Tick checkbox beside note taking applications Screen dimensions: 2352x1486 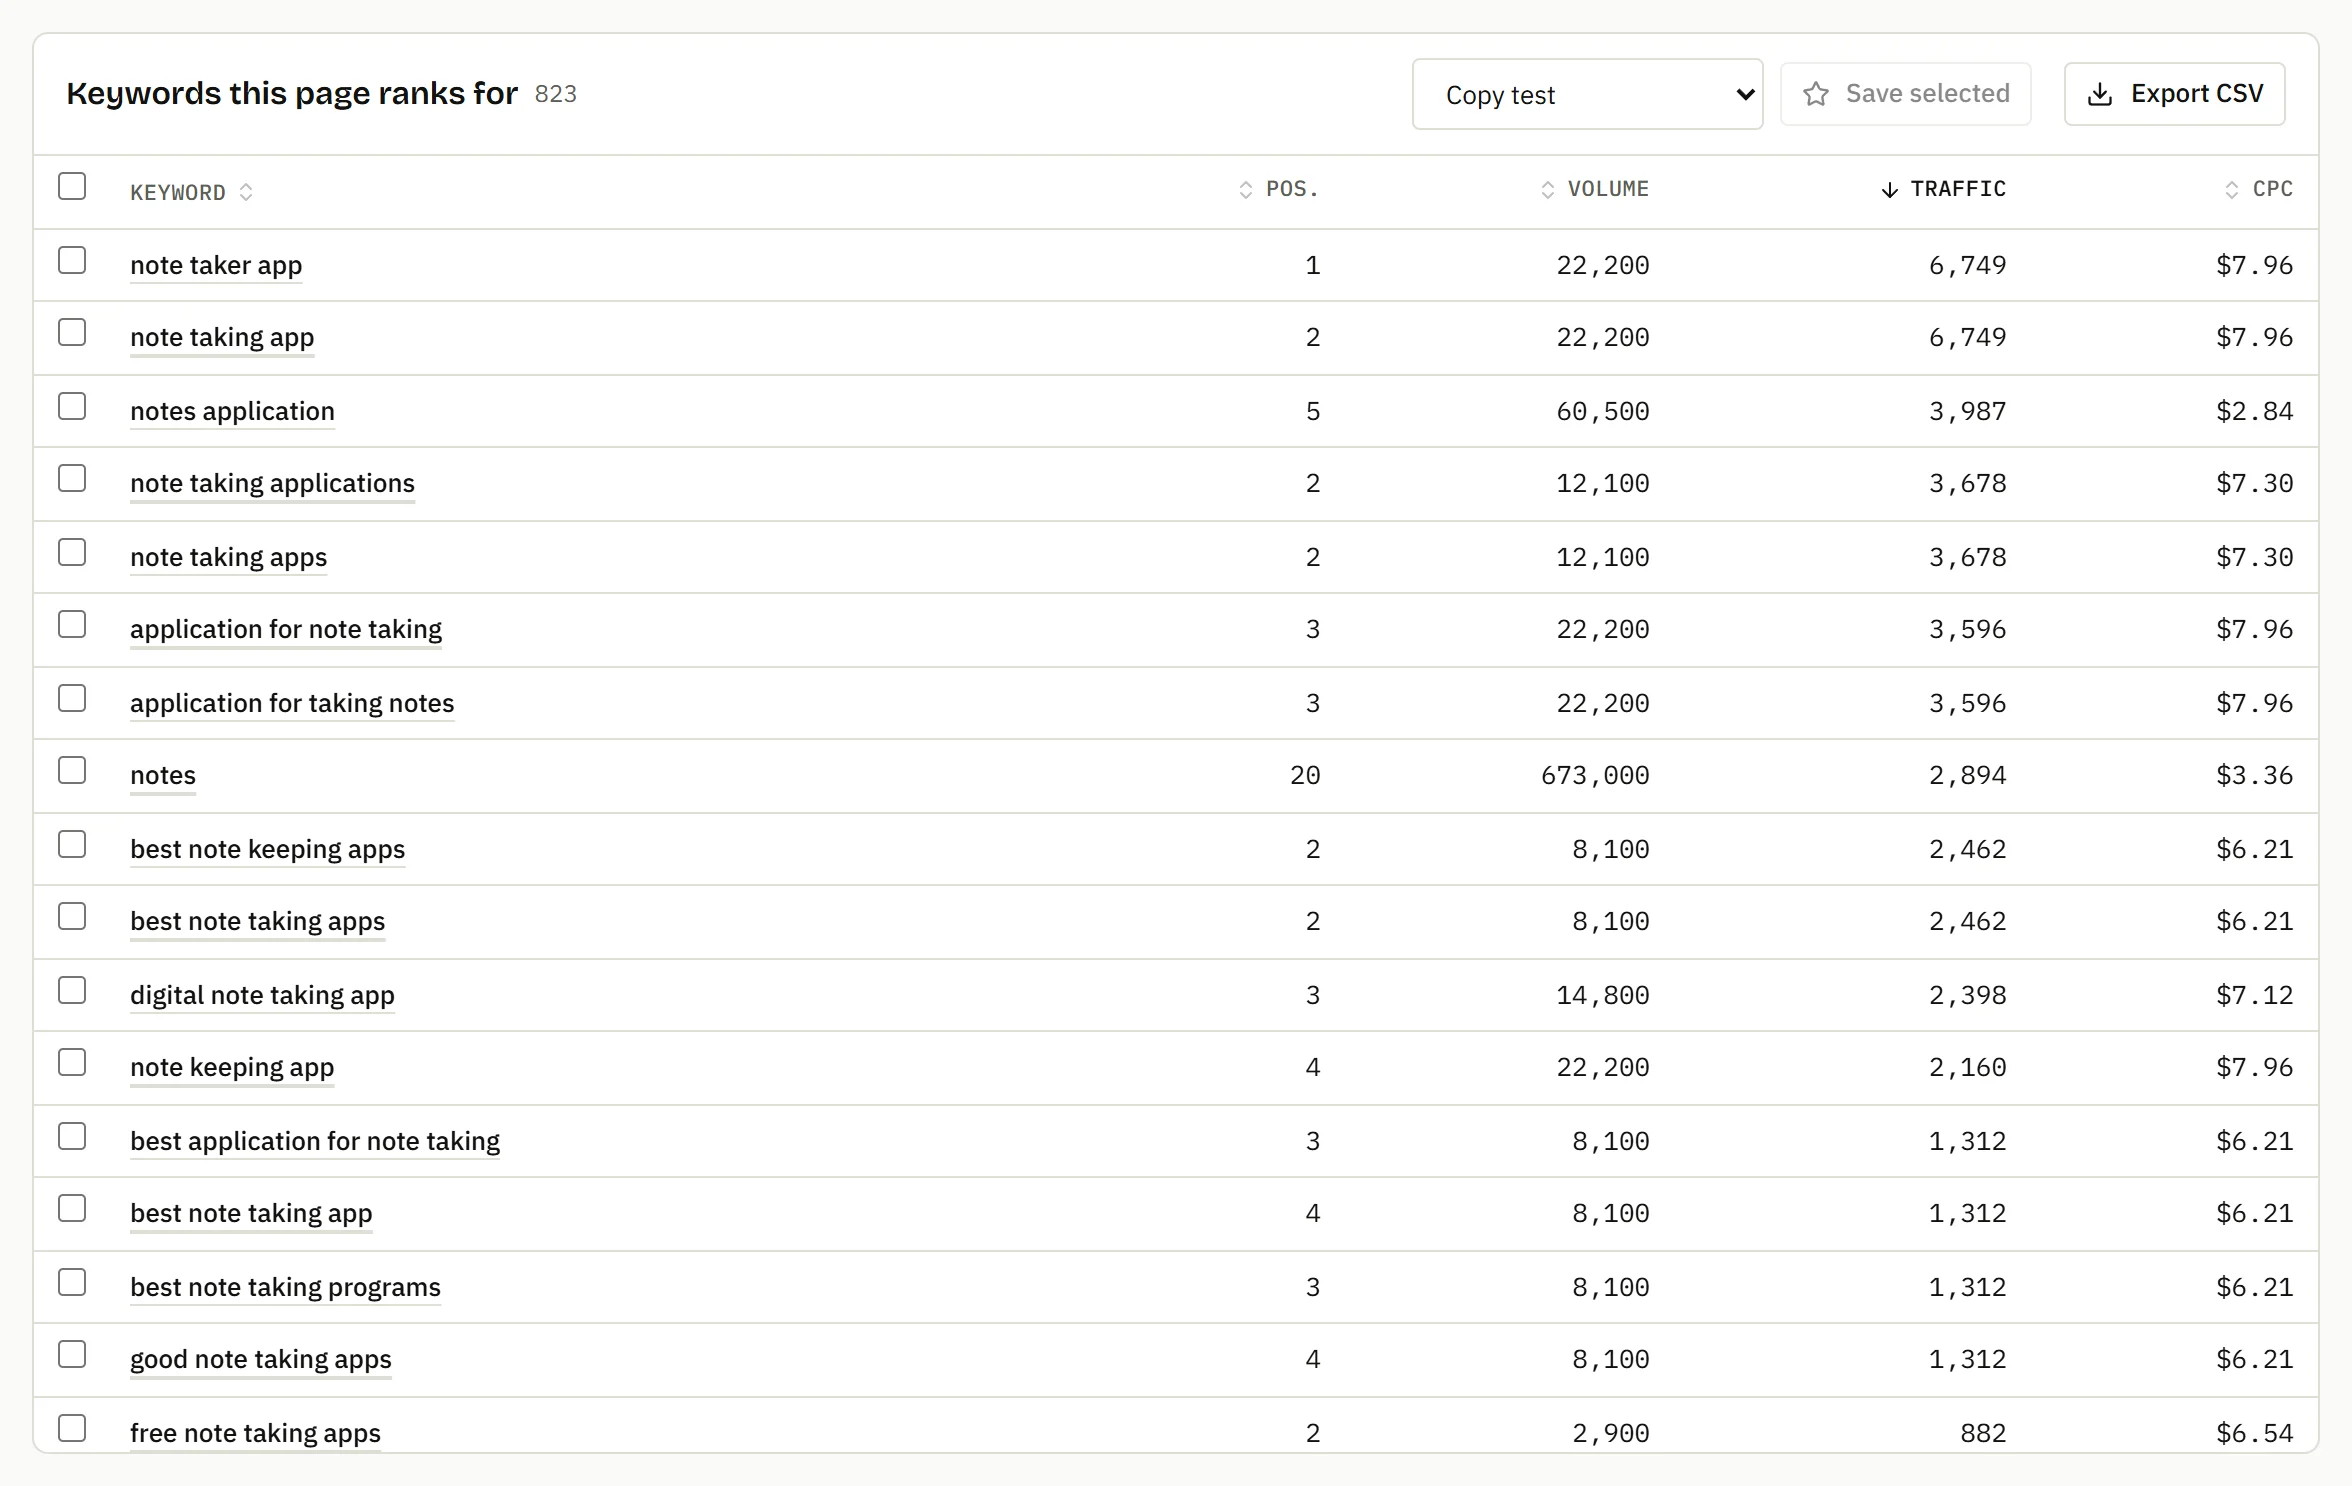[x=72, y=479]
